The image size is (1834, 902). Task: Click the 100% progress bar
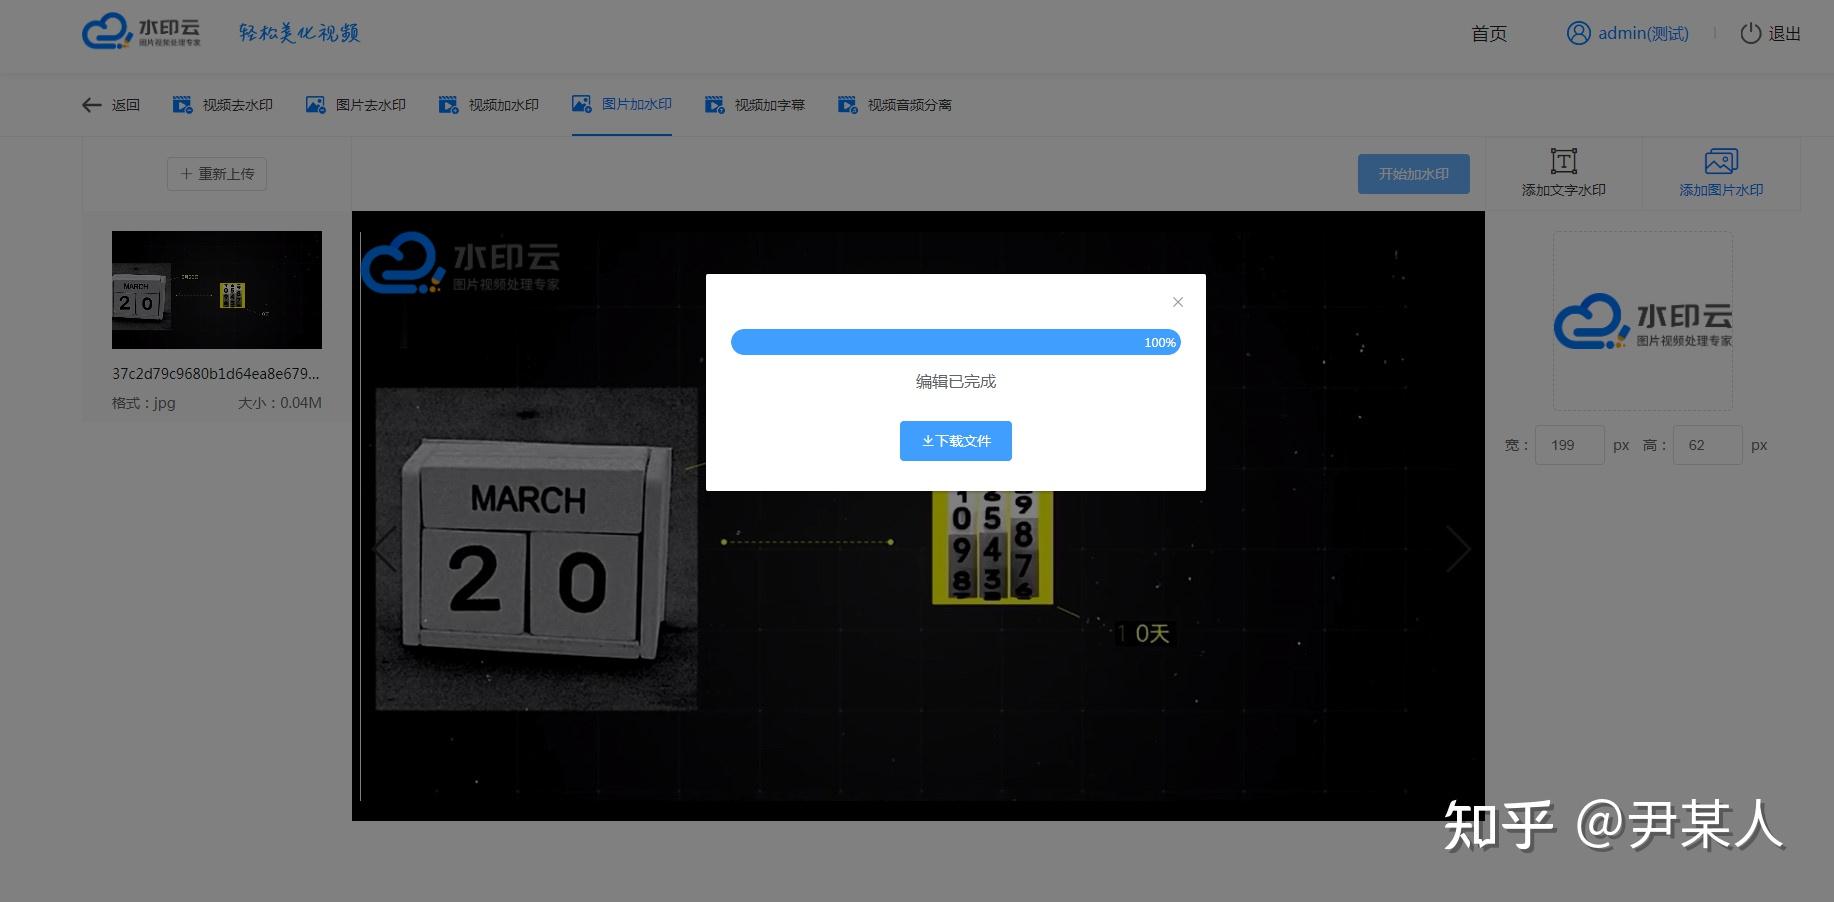(956, 342)
